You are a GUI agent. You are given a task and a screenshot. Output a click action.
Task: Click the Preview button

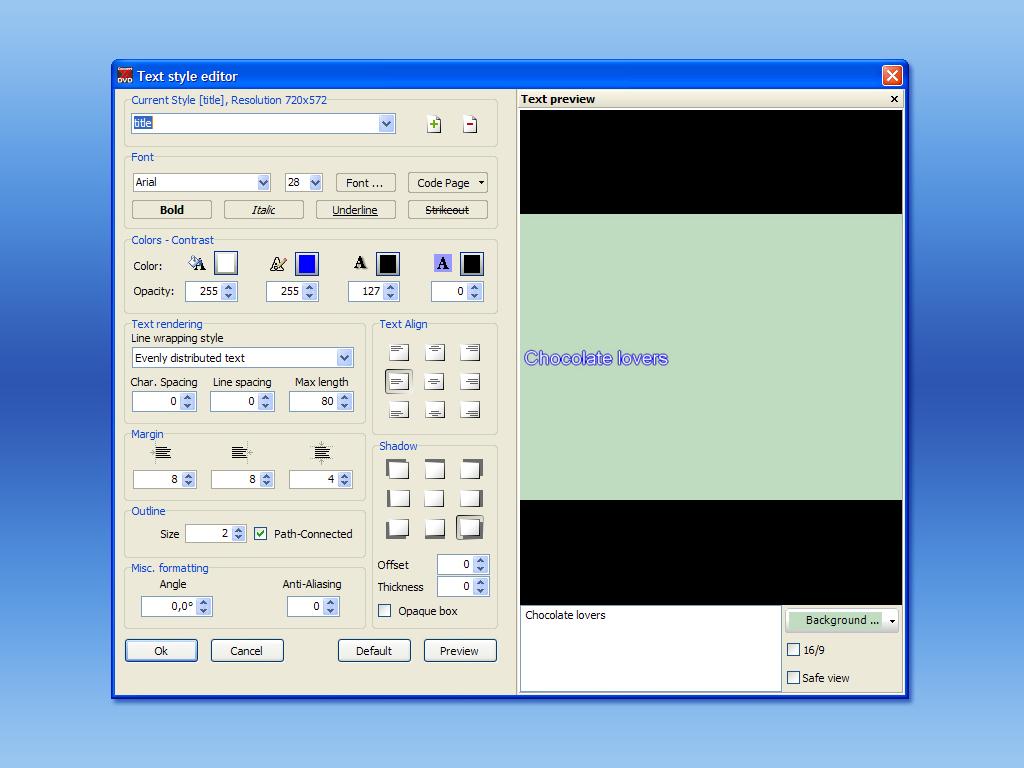pos(460,650)
